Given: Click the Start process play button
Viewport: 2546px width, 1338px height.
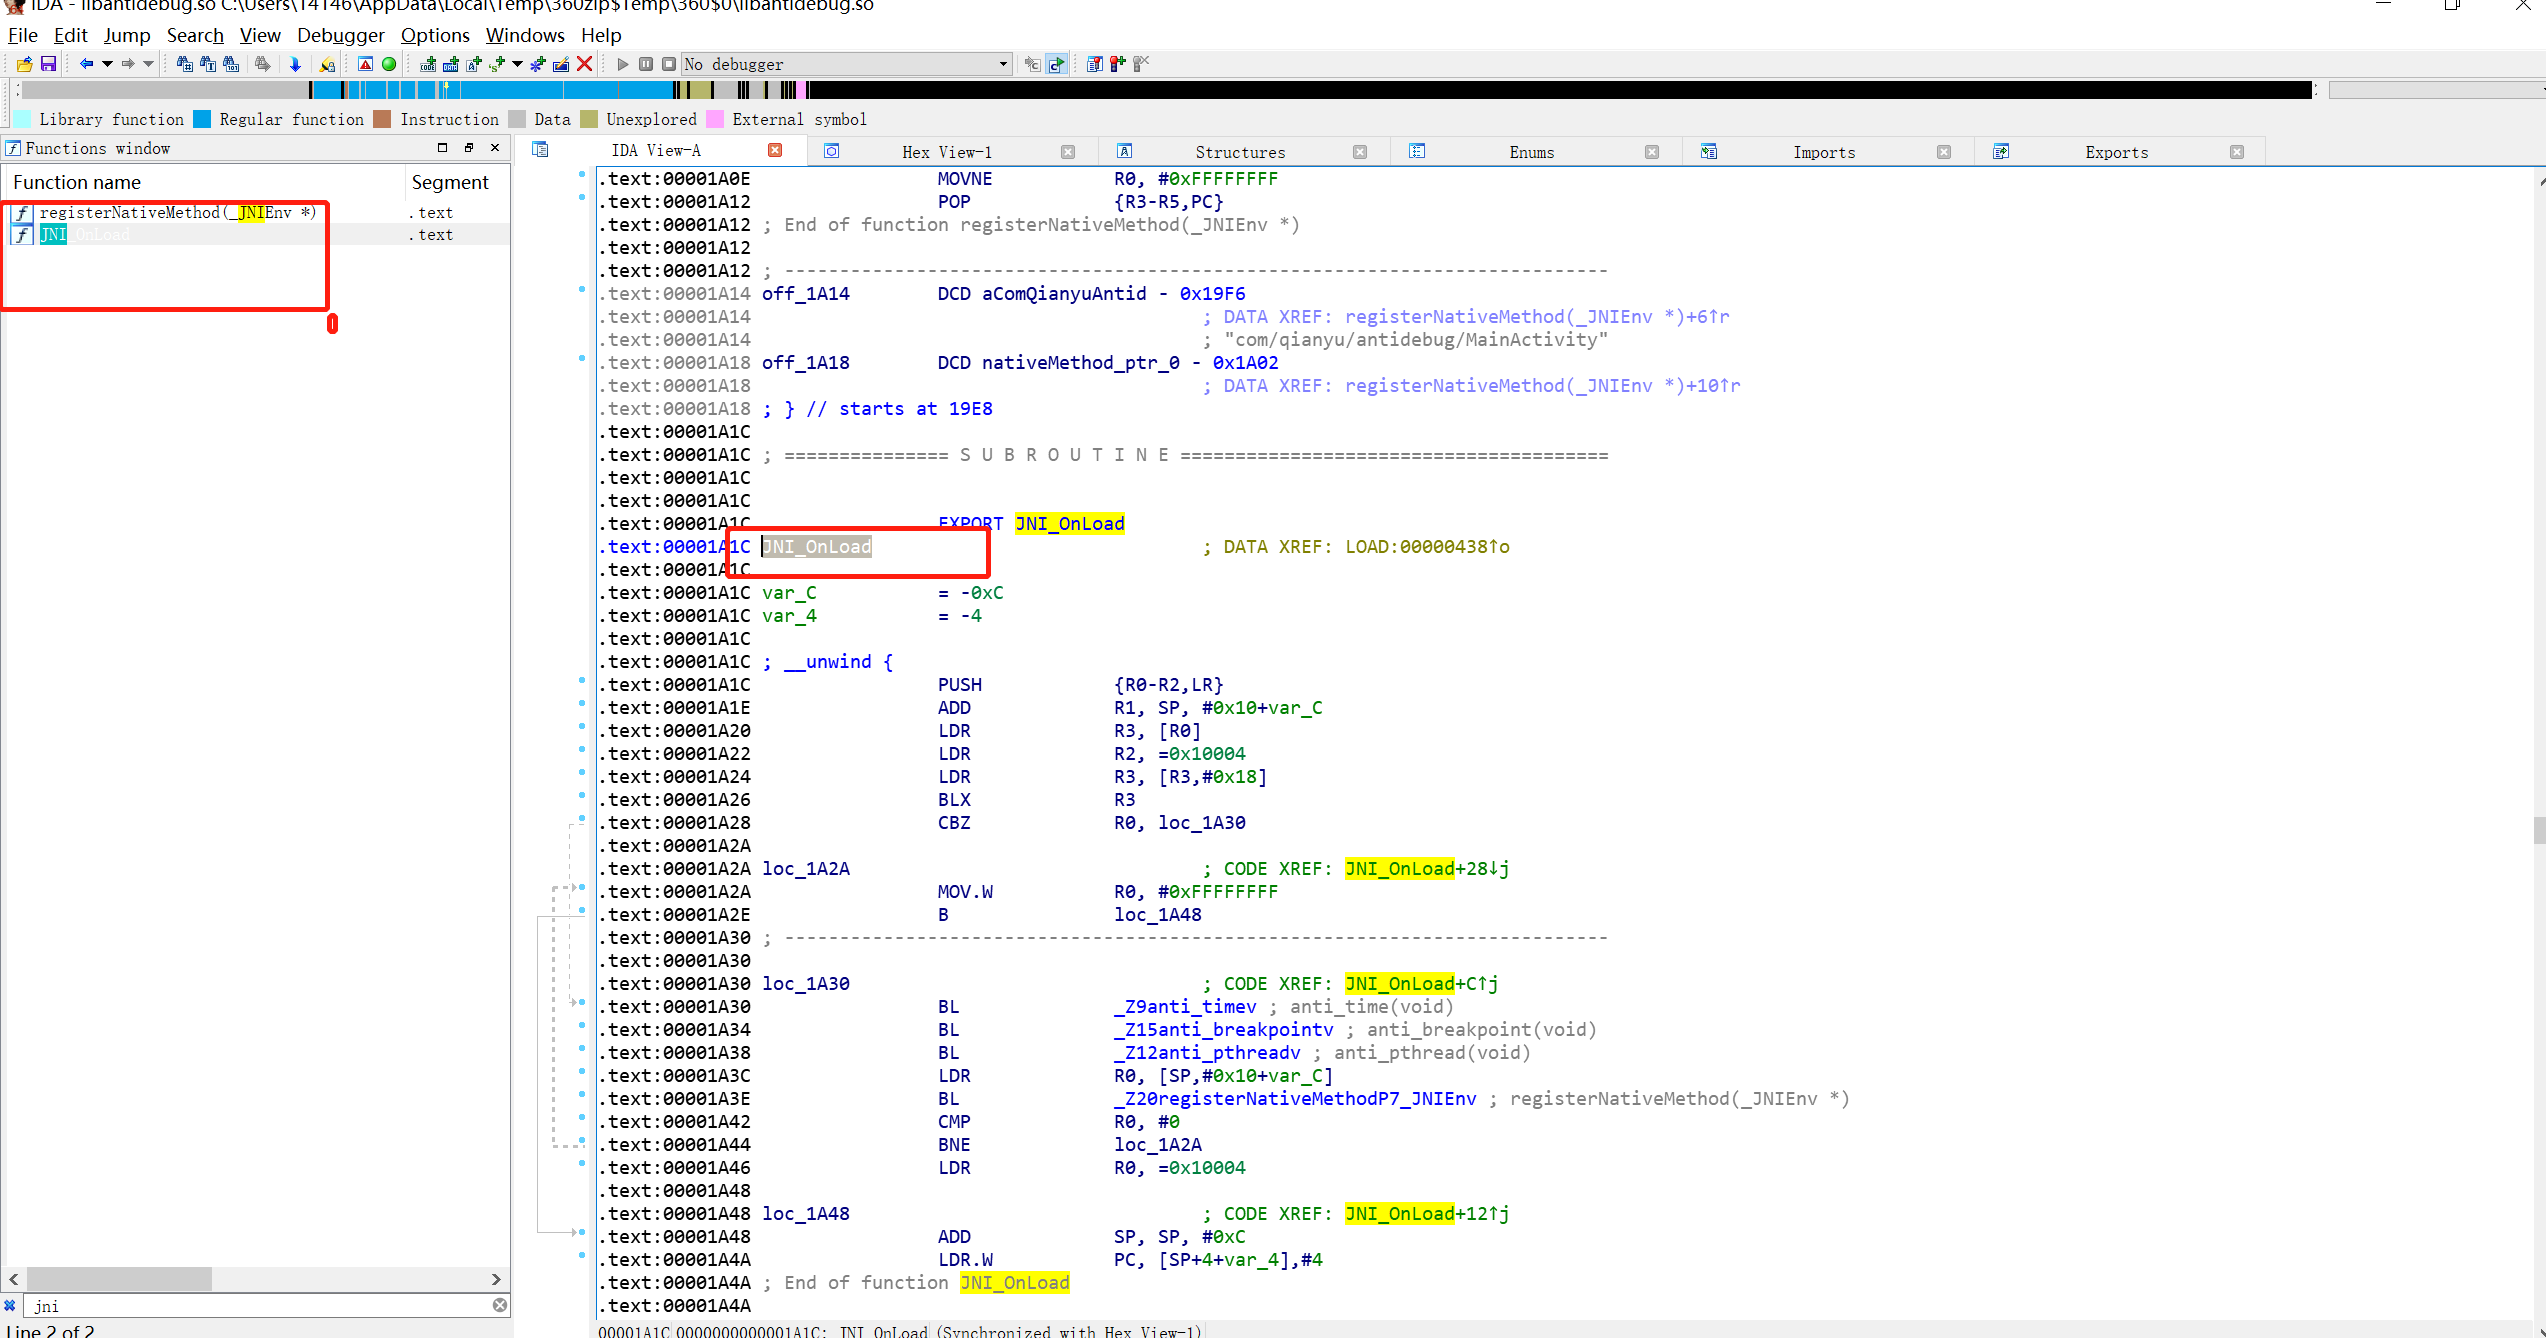Looking at the screenshot, I should pos(623,64).
